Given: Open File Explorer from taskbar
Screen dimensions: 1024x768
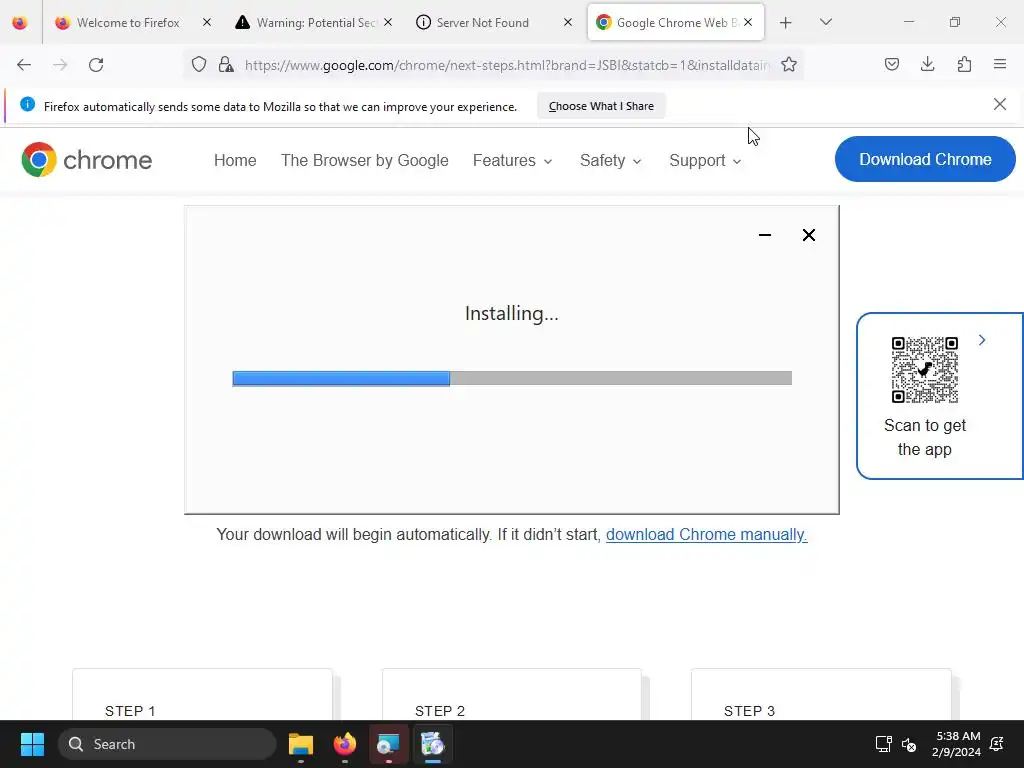Looking at the screenshot, I should click(301, 744).
